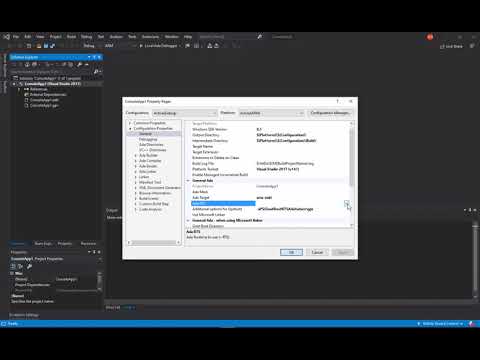Click the status bar Ready icon
This screenshot has width=480, height=360.
[4, 324]
